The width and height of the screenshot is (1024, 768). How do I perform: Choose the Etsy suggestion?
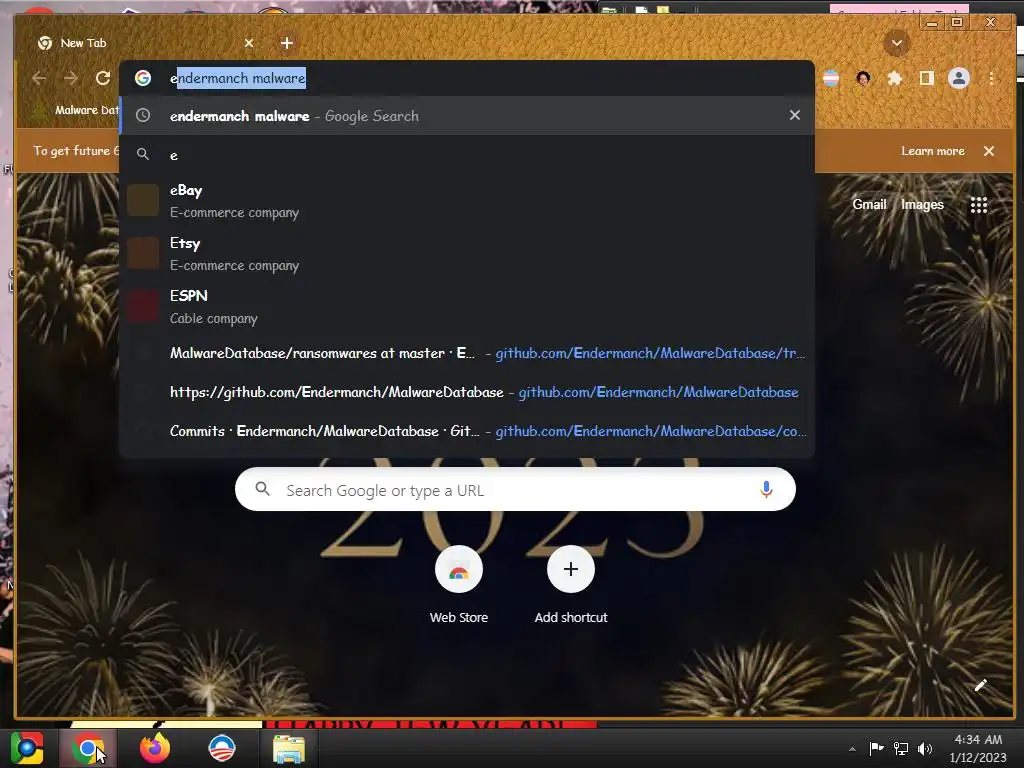467,253
